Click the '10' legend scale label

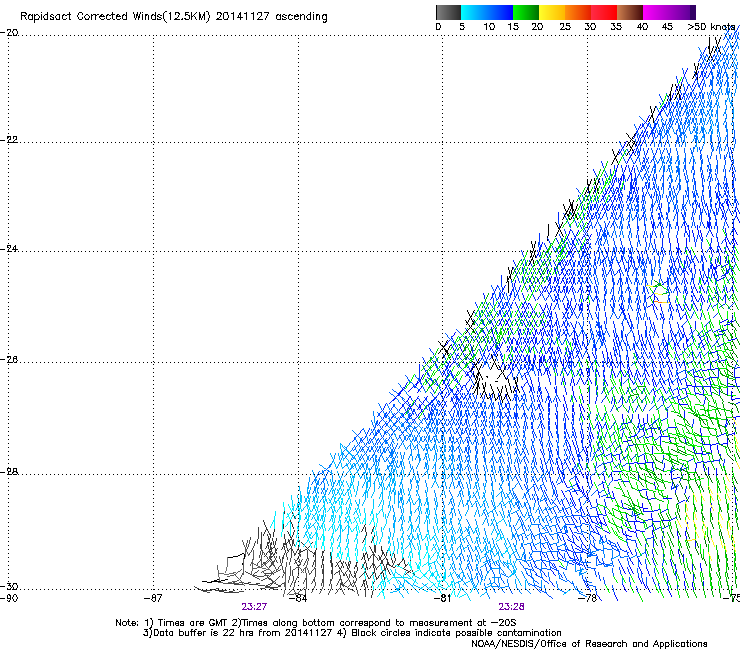[489, 27]
